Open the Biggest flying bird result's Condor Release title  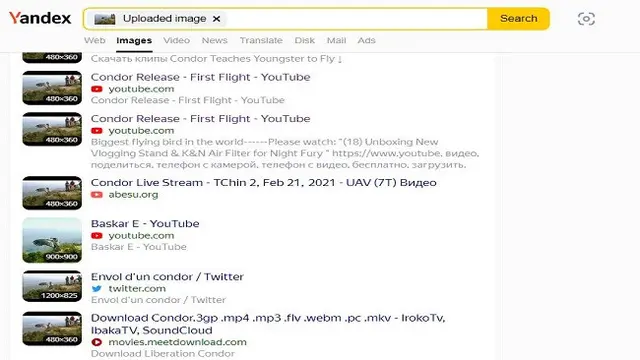tap(200, 119)
